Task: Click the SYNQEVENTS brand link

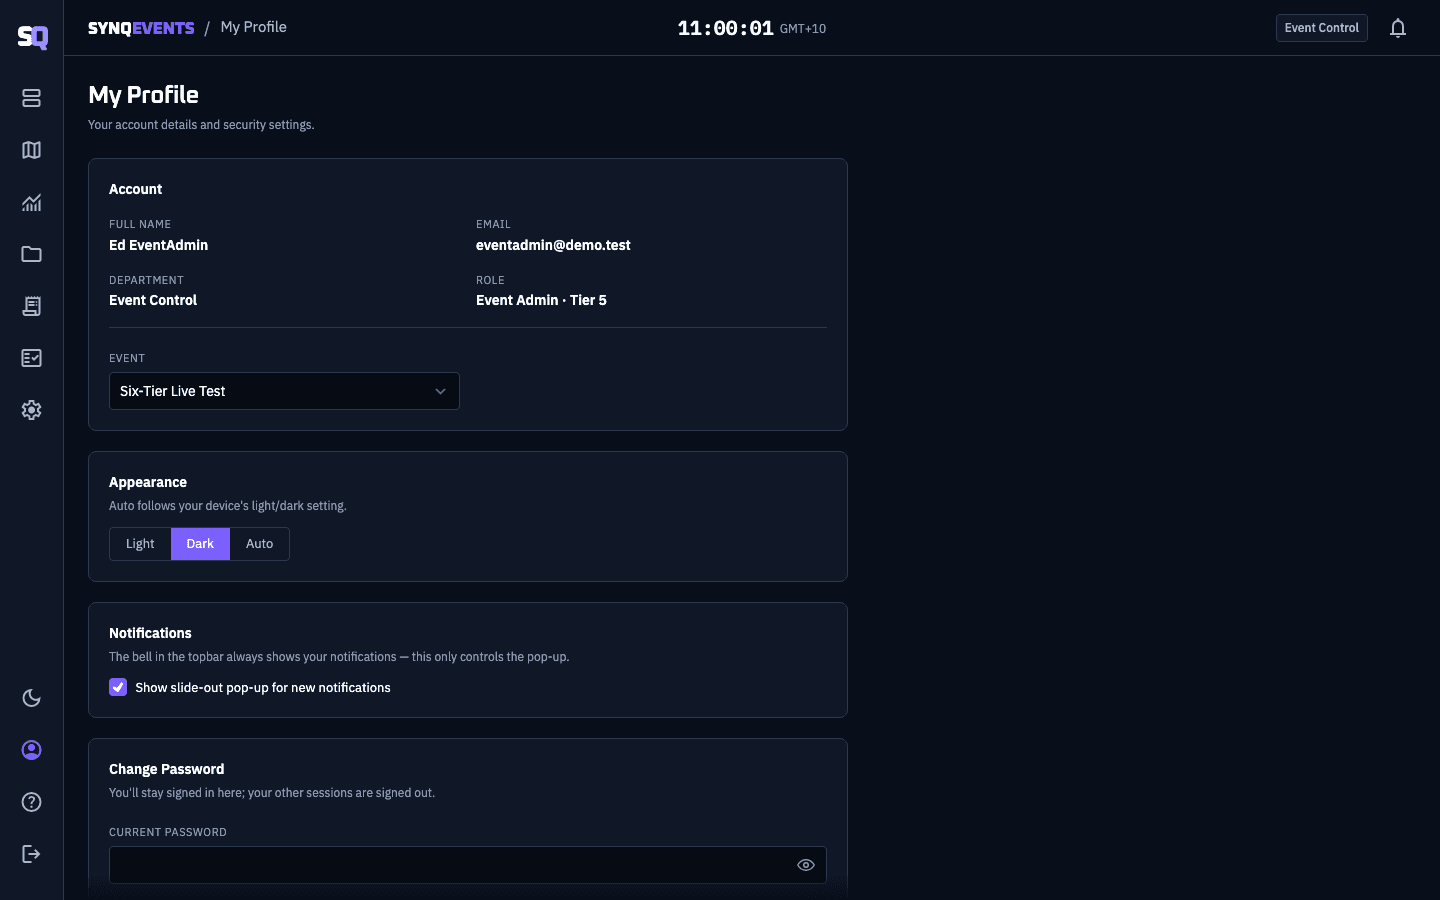Action: tap(141, 28)
